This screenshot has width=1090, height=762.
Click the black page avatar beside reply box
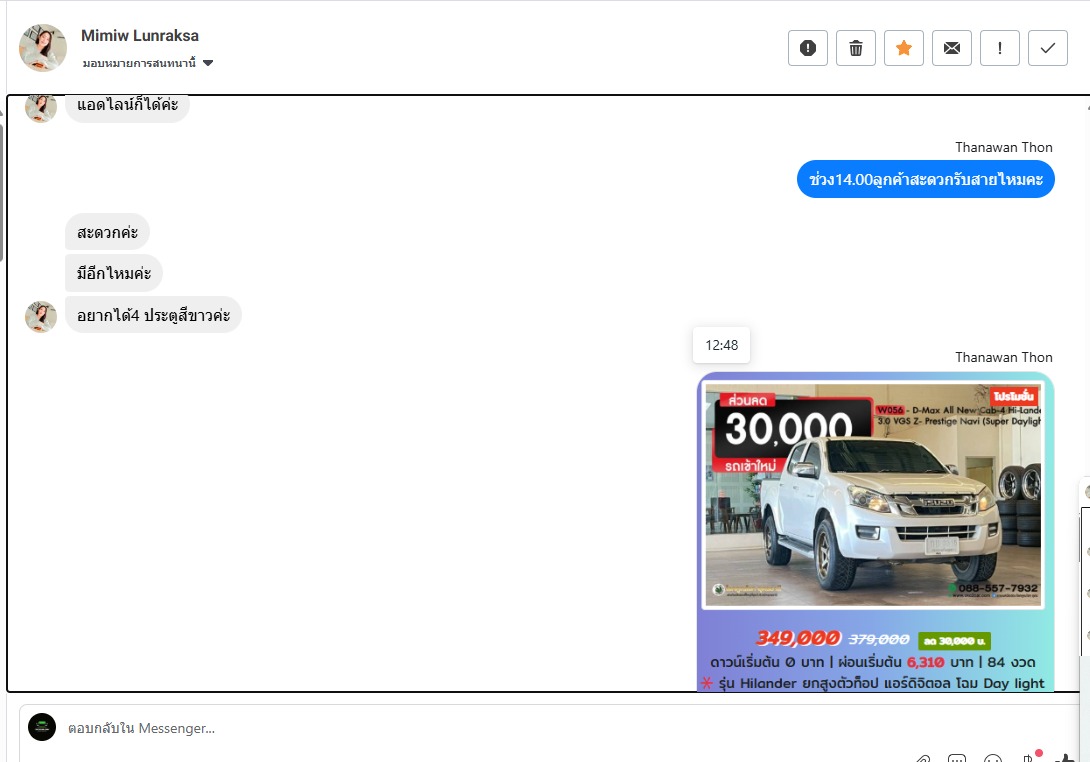pyautogui.click(x=42, y=727)
